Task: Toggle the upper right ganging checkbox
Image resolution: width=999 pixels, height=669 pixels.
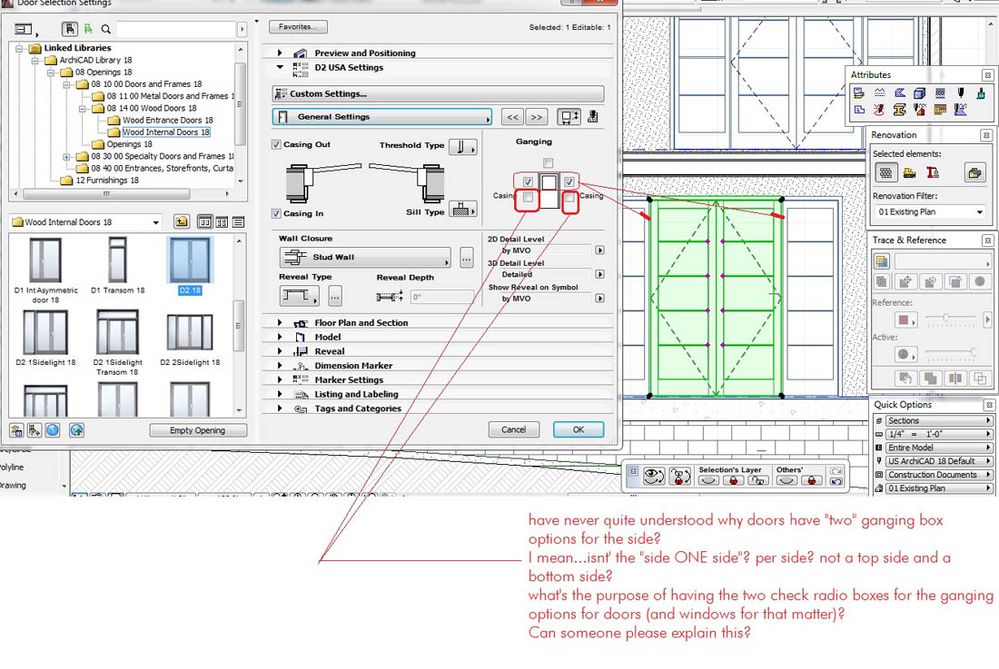Action: (569, 182)
